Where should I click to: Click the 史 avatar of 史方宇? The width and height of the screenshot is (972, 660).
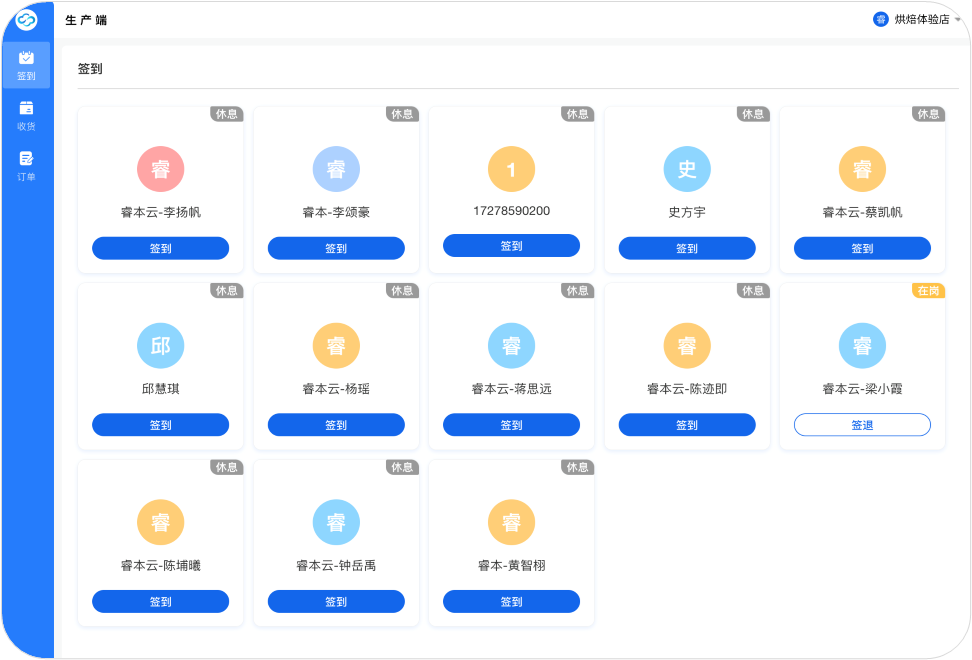point(687,169)
